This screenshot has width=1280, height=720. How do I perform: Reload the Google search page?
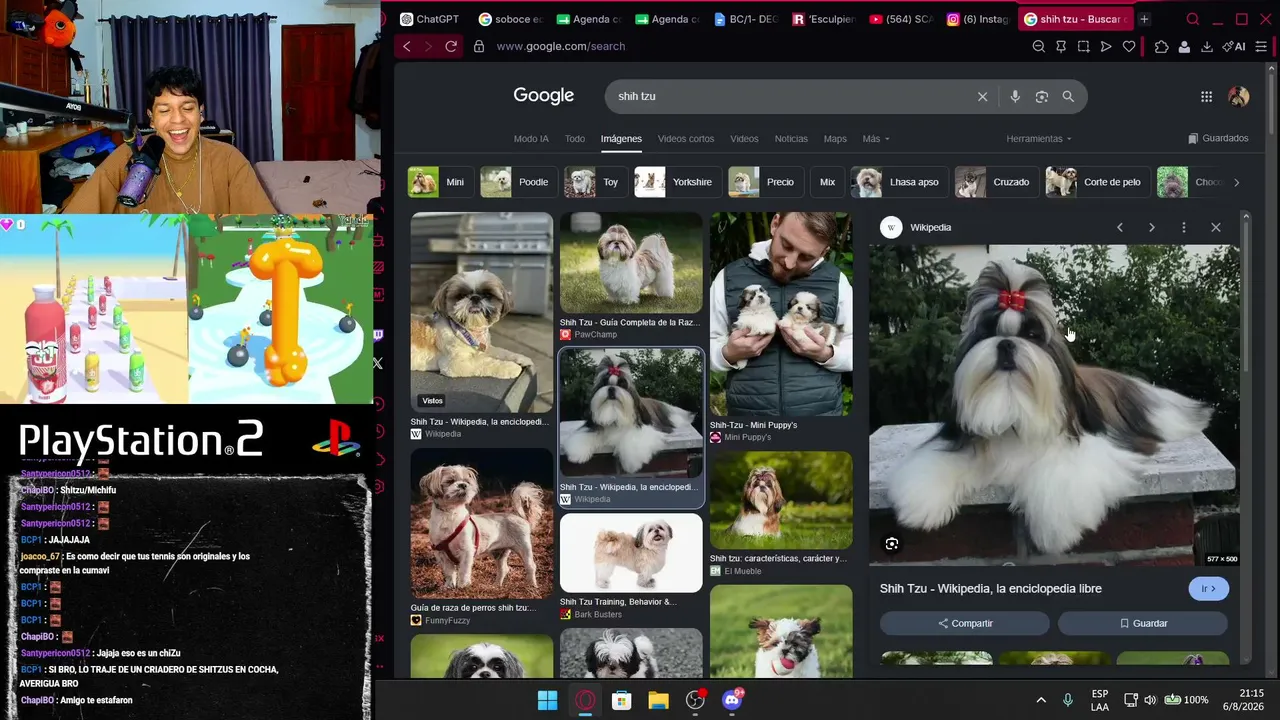[451, 46]
